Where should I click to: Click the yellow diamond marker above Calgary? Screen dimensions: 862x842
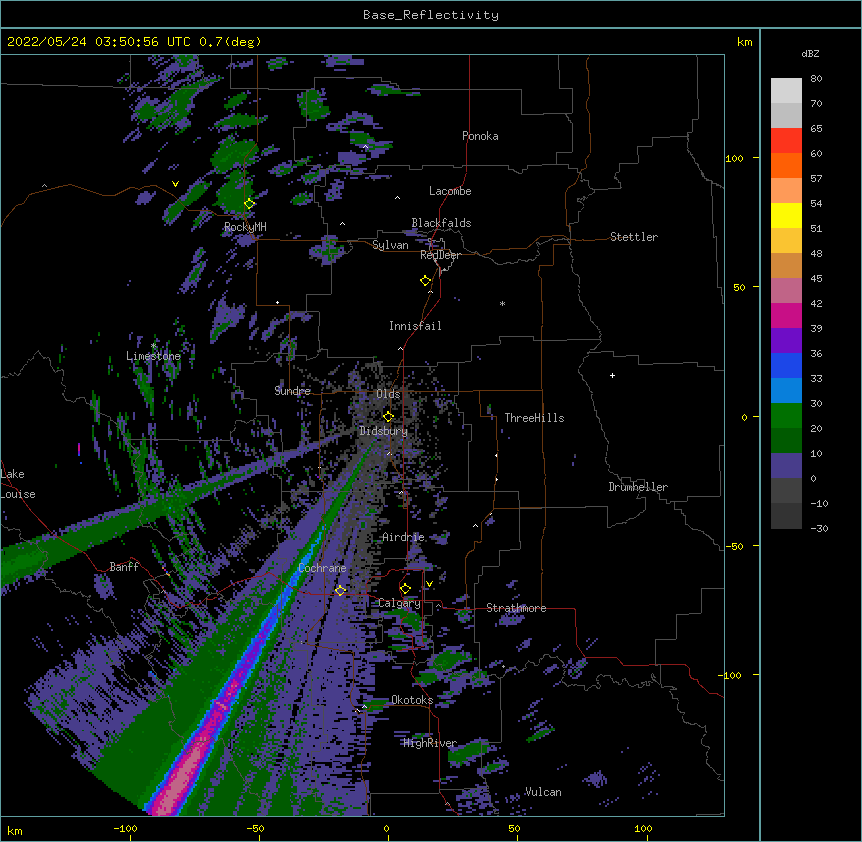point(405,589)
